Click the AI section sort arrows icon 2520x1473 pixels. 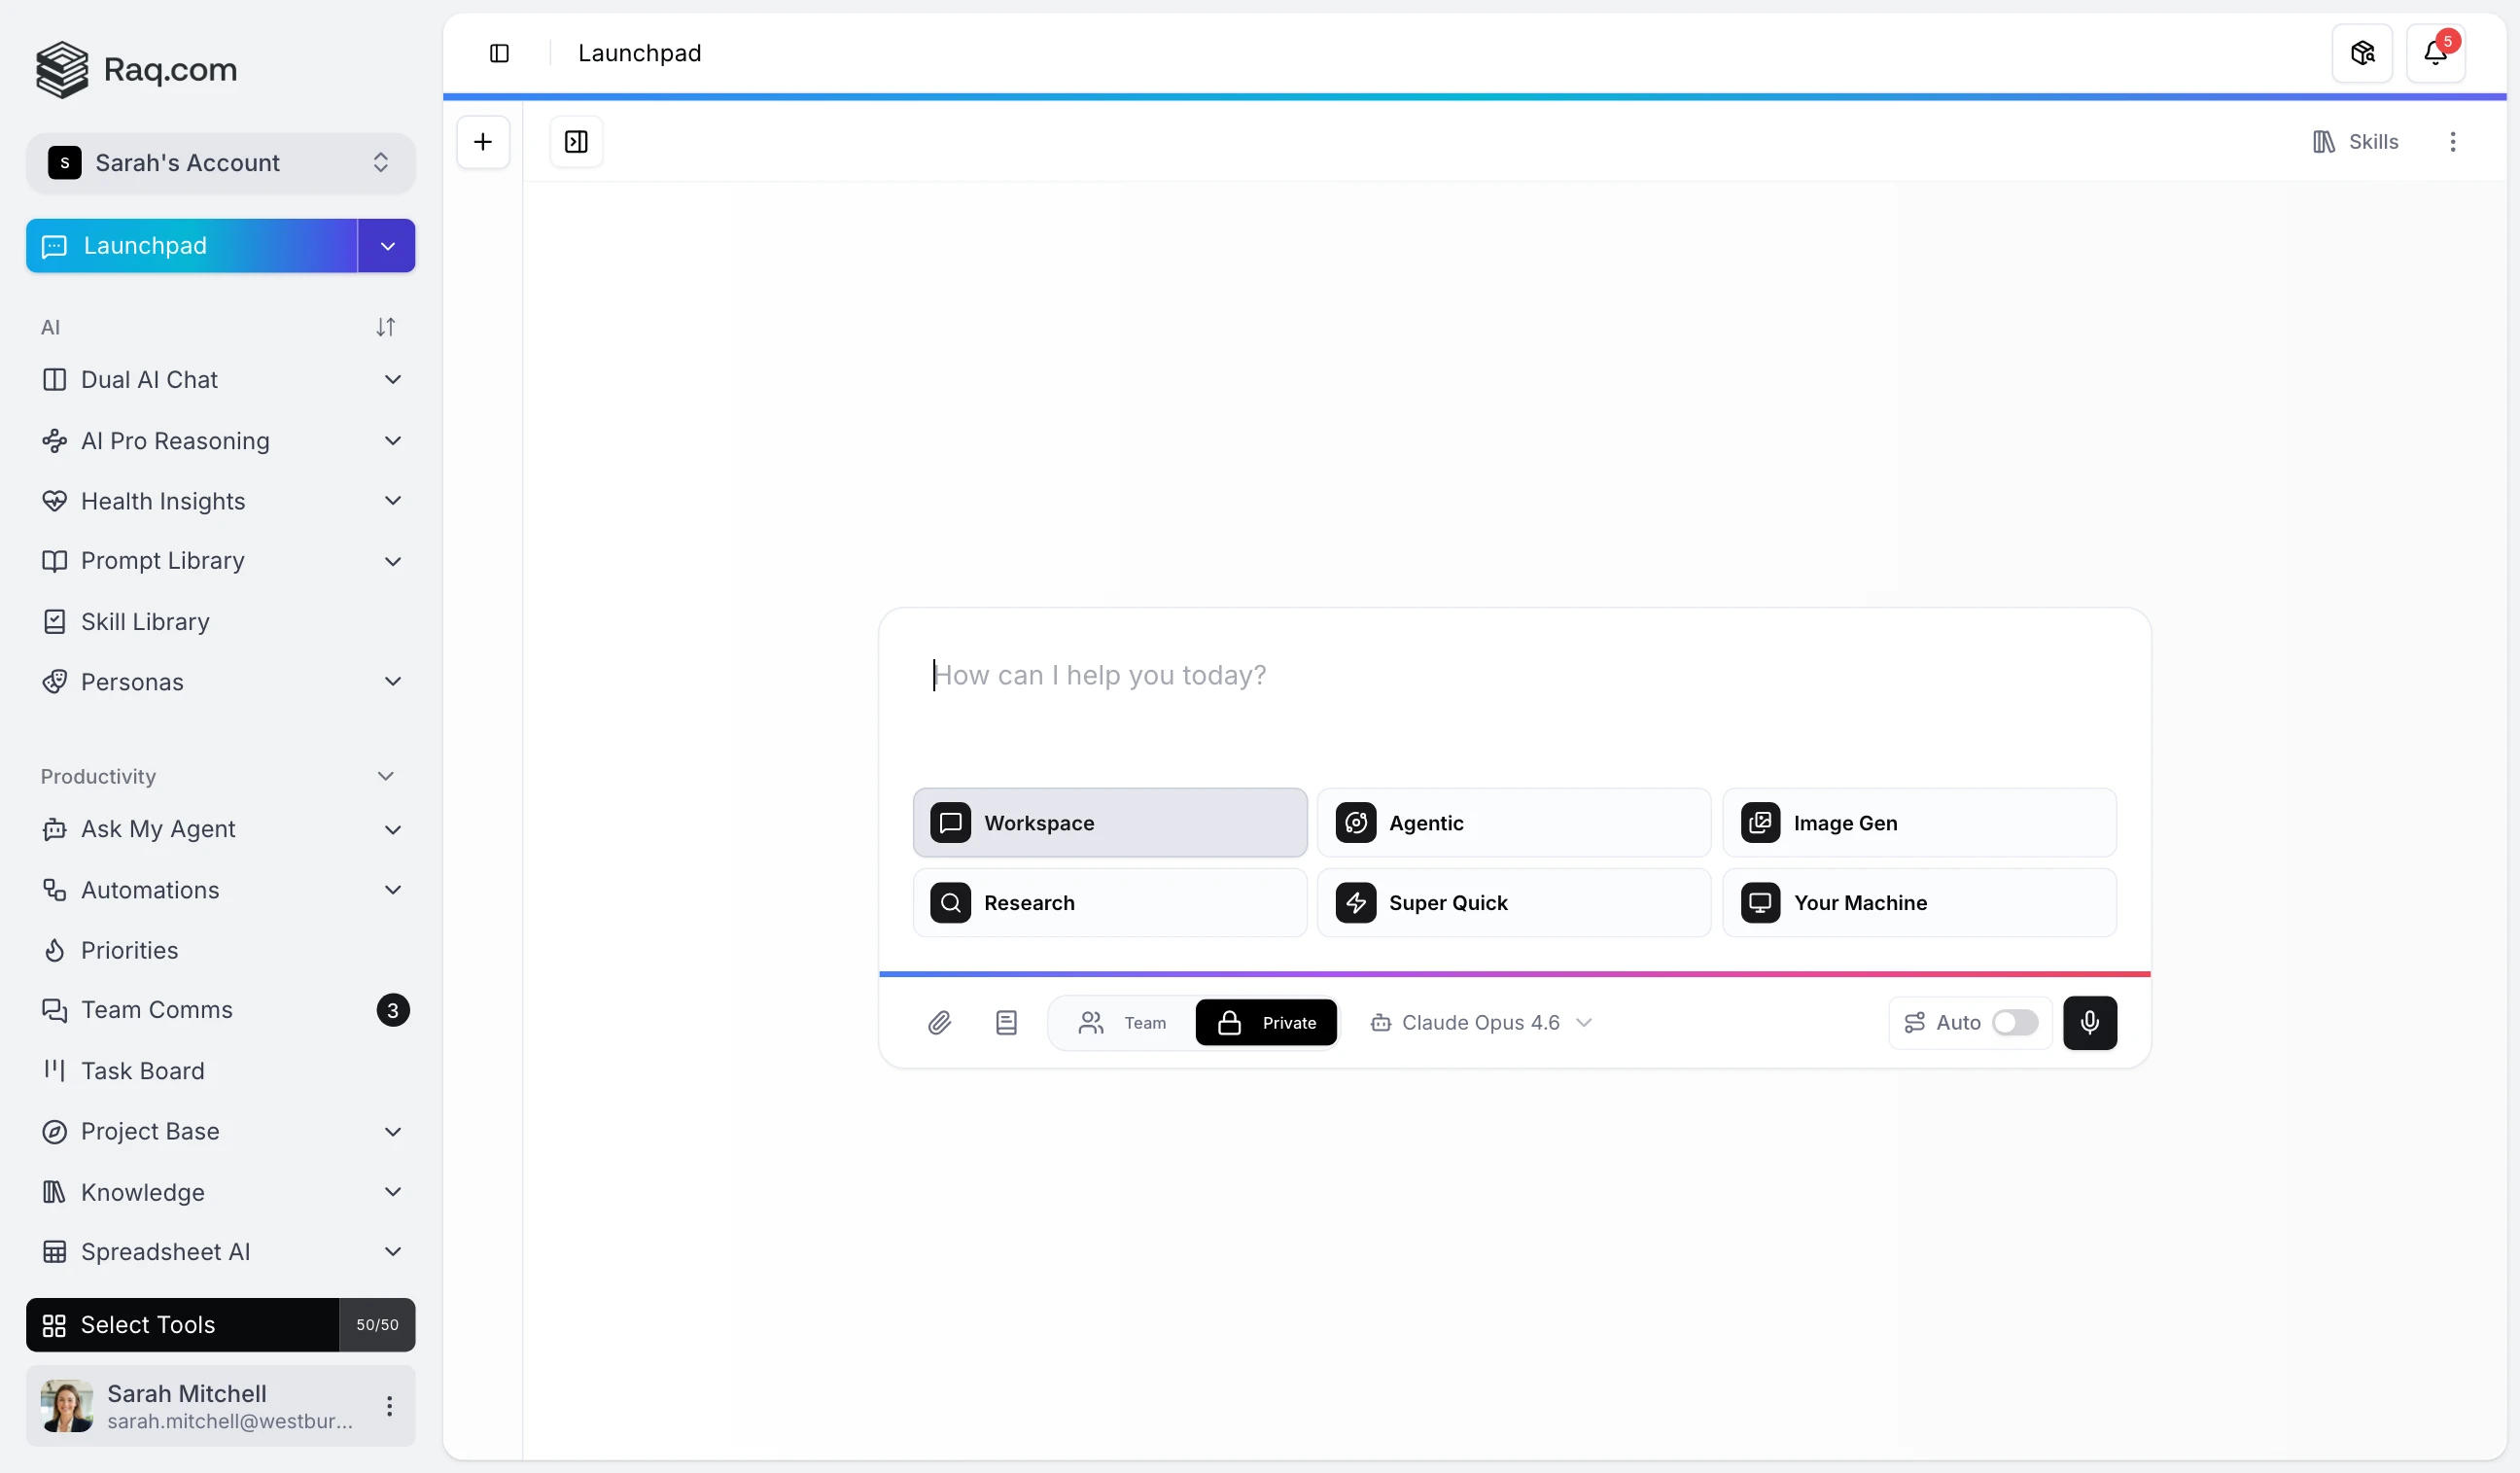pos(385,327)
